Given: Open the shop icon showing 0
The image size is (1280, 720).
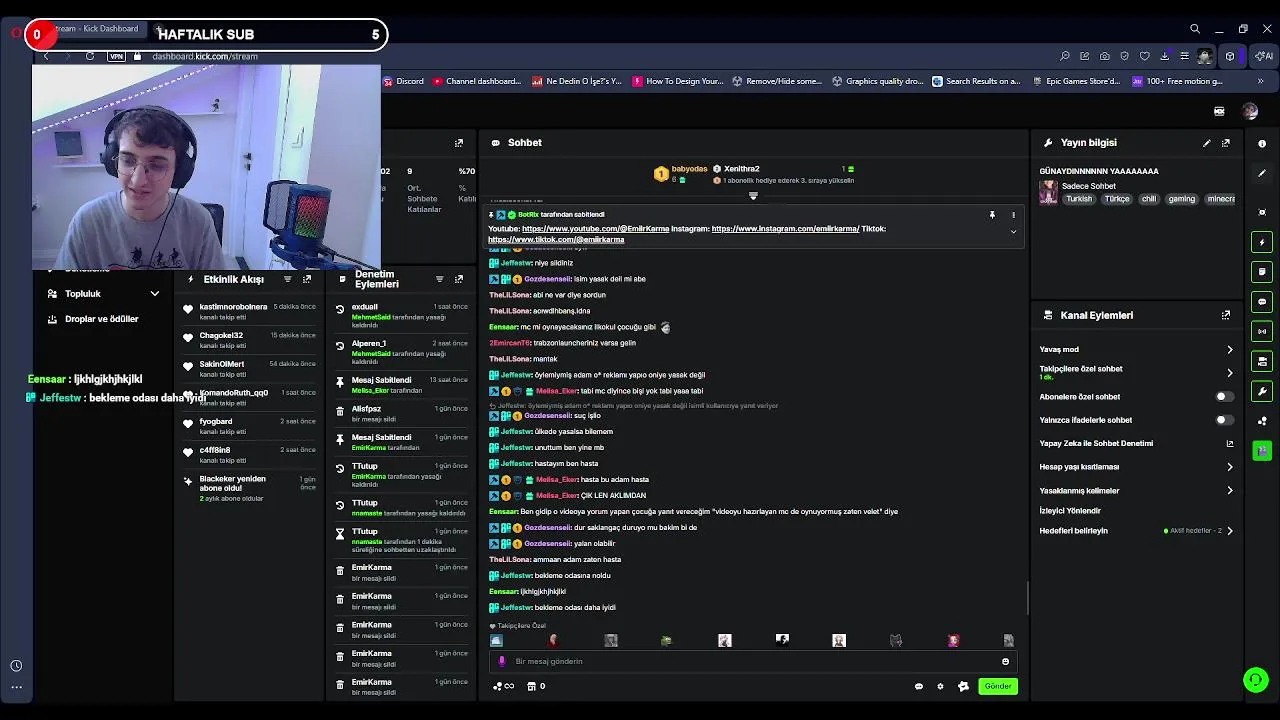Looking at the screenshot, I should [x=537, y=686].
